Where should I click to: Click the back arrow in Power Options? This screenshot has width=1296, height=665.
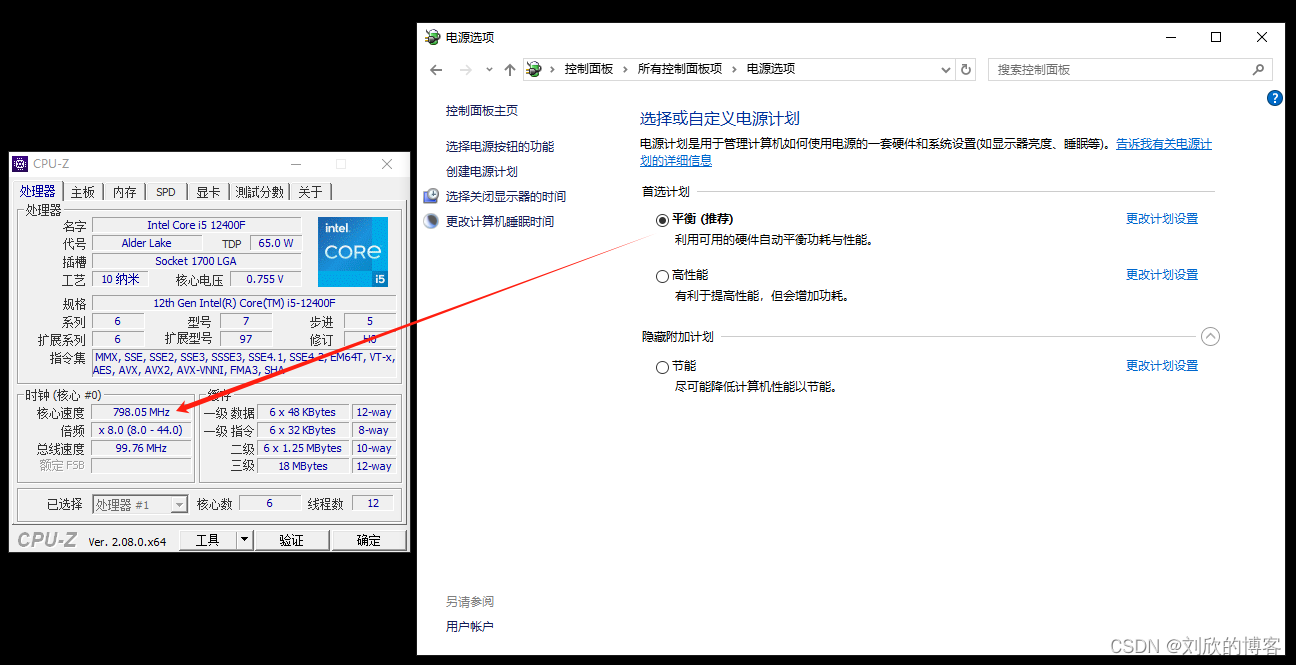point(436,70)
